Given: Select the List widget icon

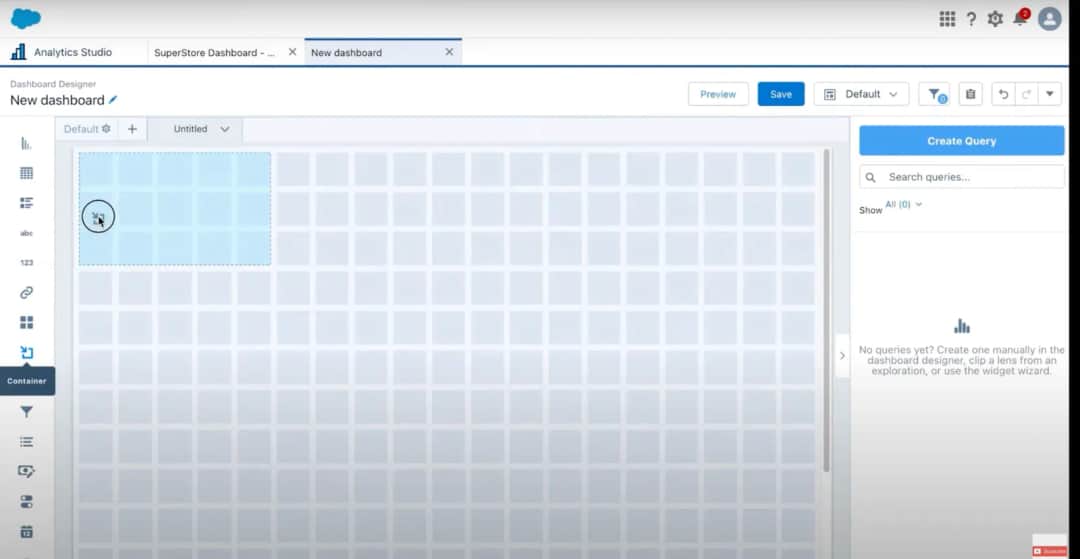Looking at the screenshot, I should pyautogui.click(x=26, y=203).
